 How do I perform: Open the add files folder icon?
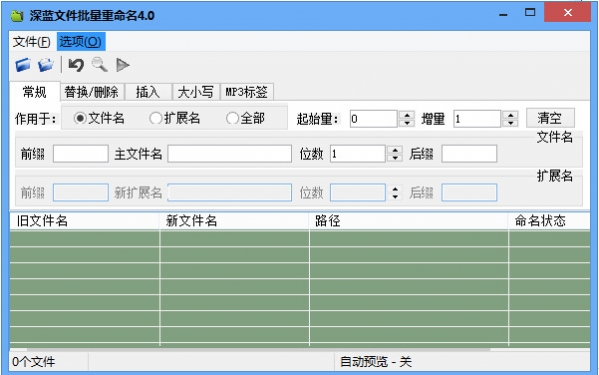[23, 65]
